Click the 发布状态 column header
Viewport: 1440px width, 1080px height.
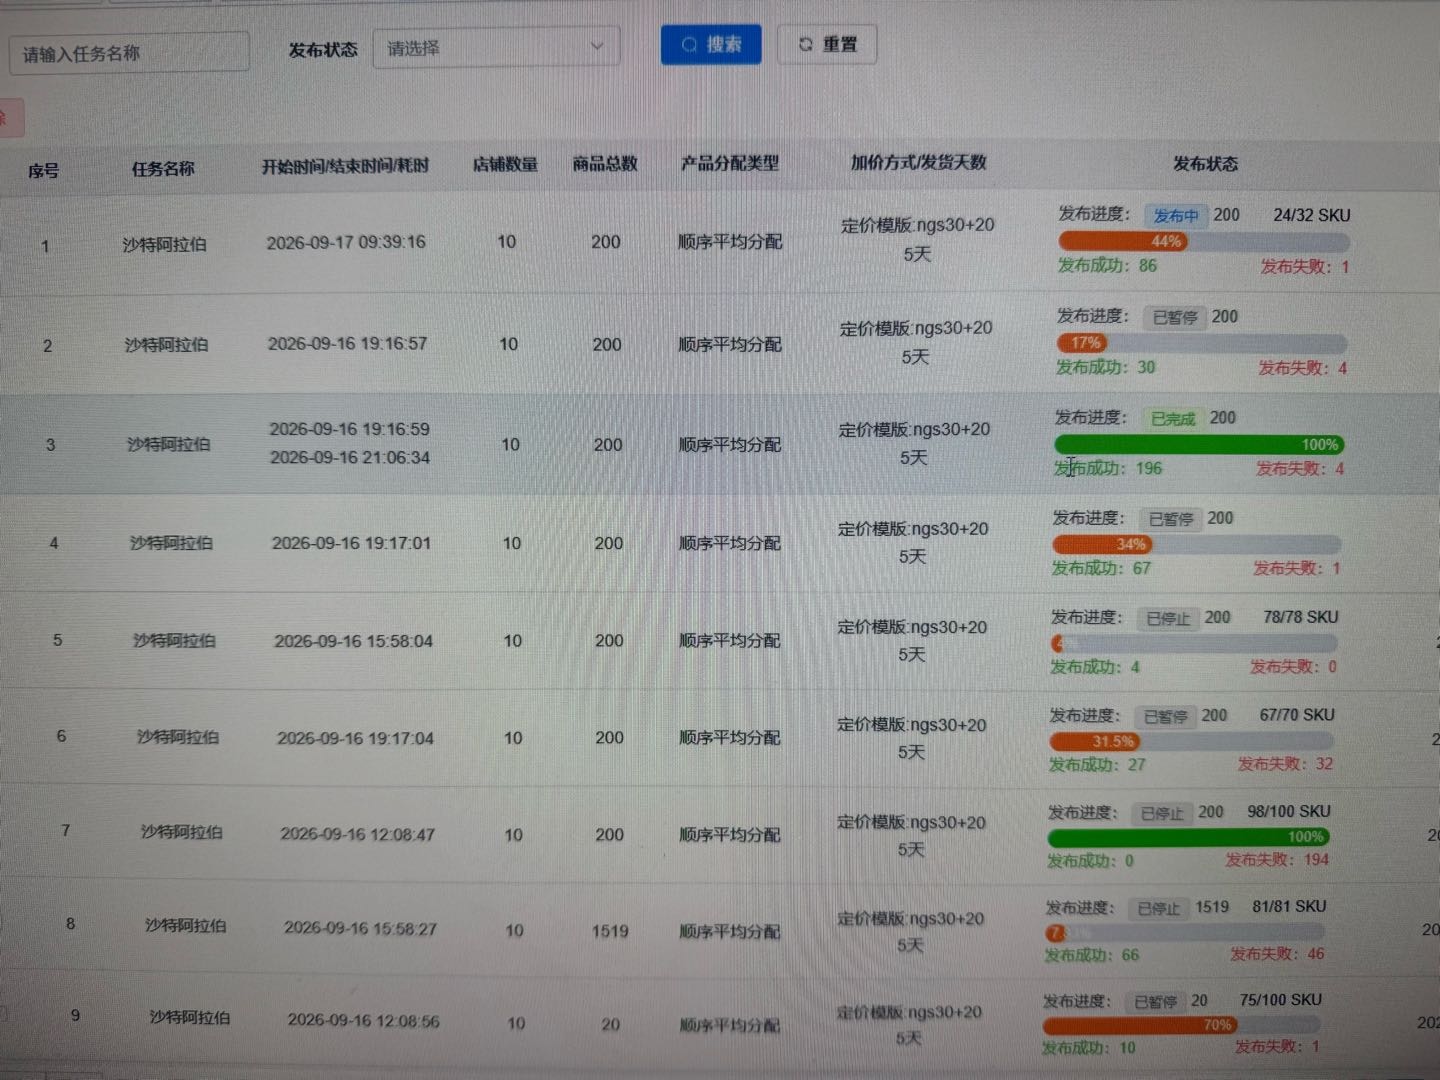1205,164
